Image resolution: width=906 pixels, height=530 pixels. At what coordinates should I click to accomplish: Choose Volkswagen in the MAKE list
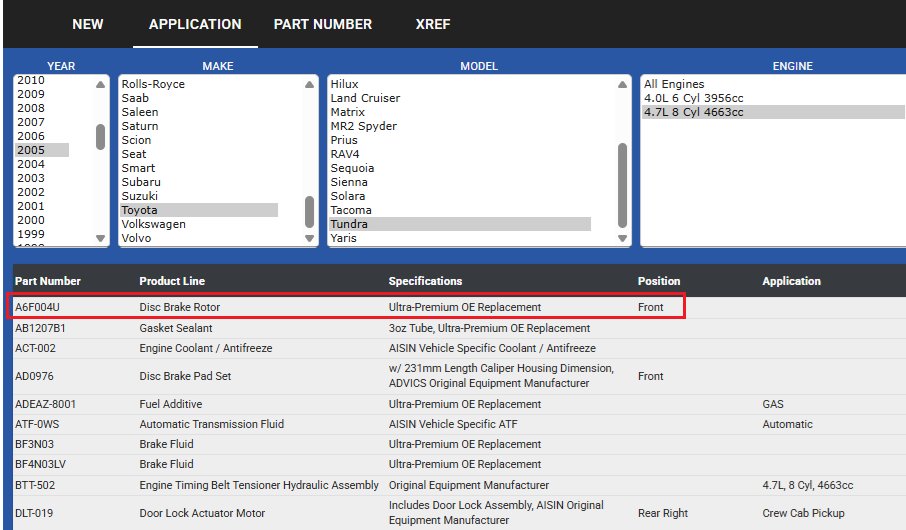[x=154, y=224]
